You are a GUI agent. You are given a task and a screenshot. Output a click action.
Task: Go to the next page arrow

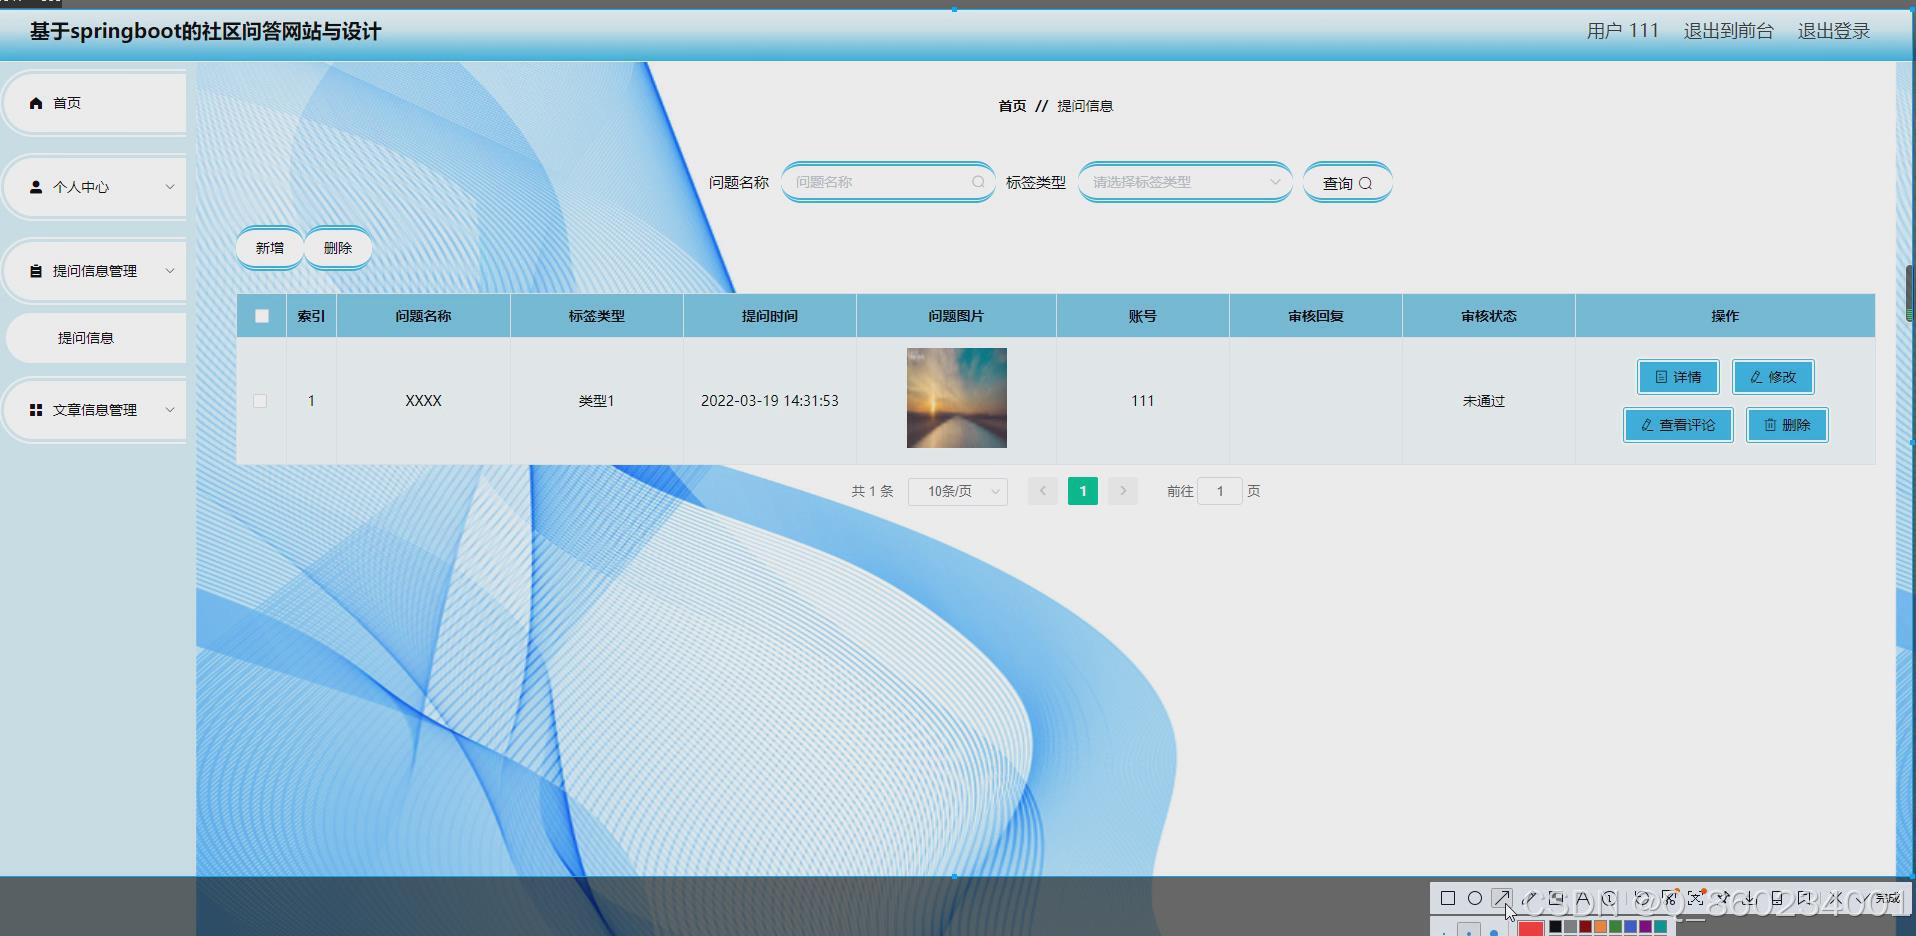(1123, 491)
